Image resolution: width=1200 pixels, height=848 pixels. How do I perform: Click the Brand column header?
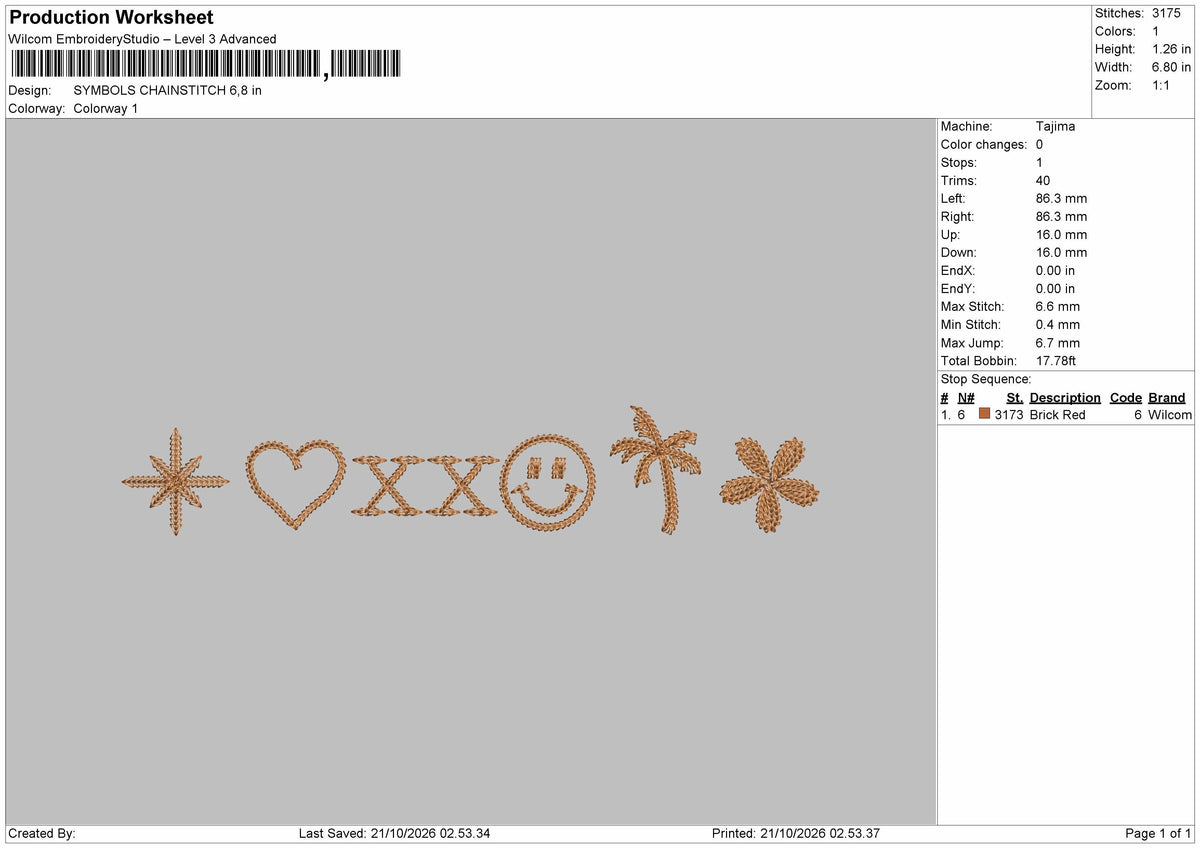(x=1167, y=397)
